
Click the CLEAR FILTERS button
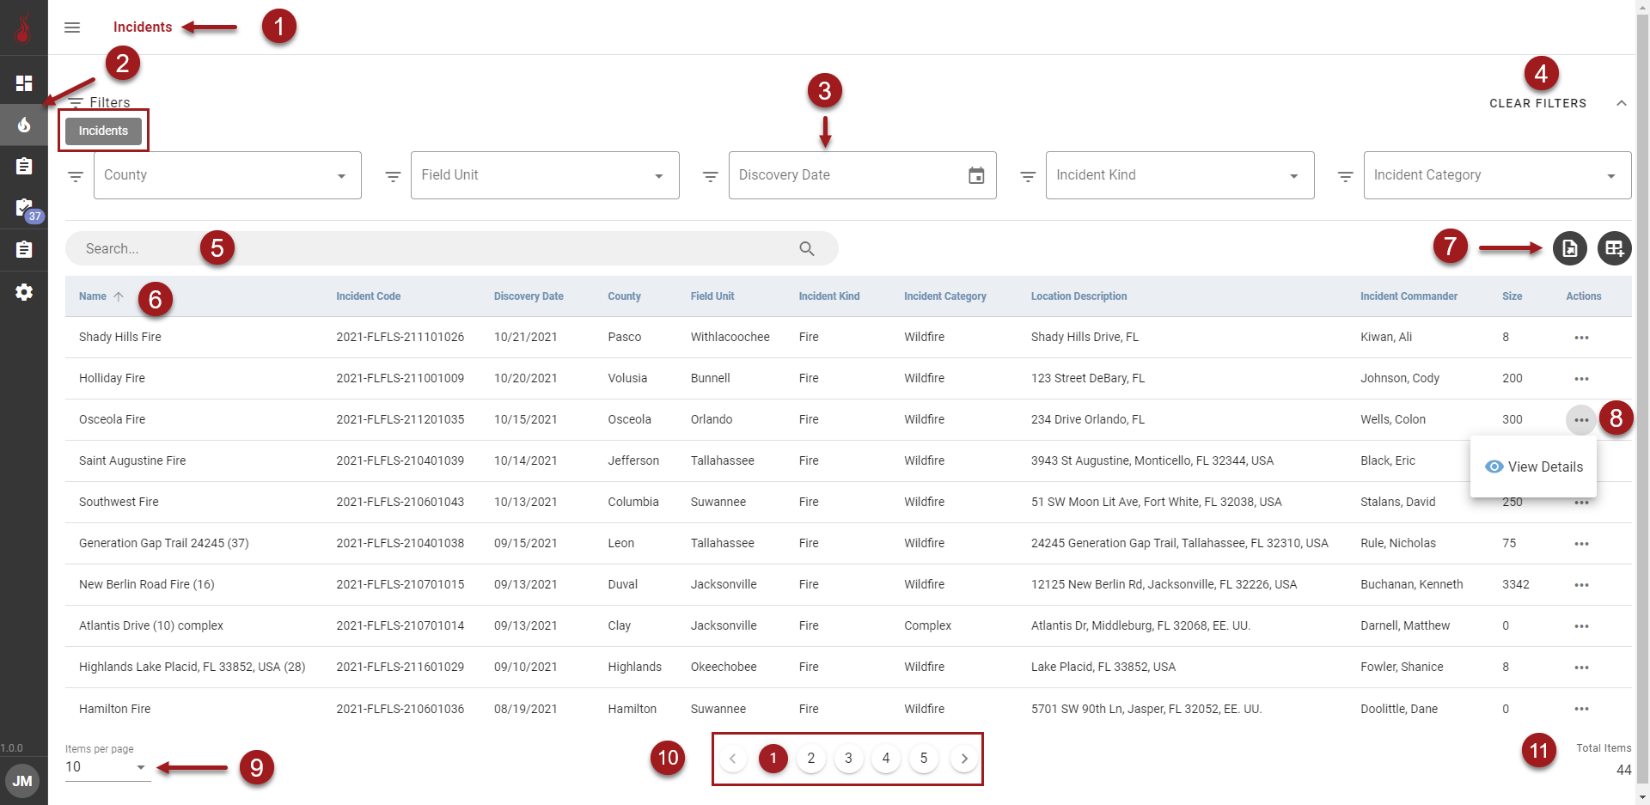point(1537,103)
